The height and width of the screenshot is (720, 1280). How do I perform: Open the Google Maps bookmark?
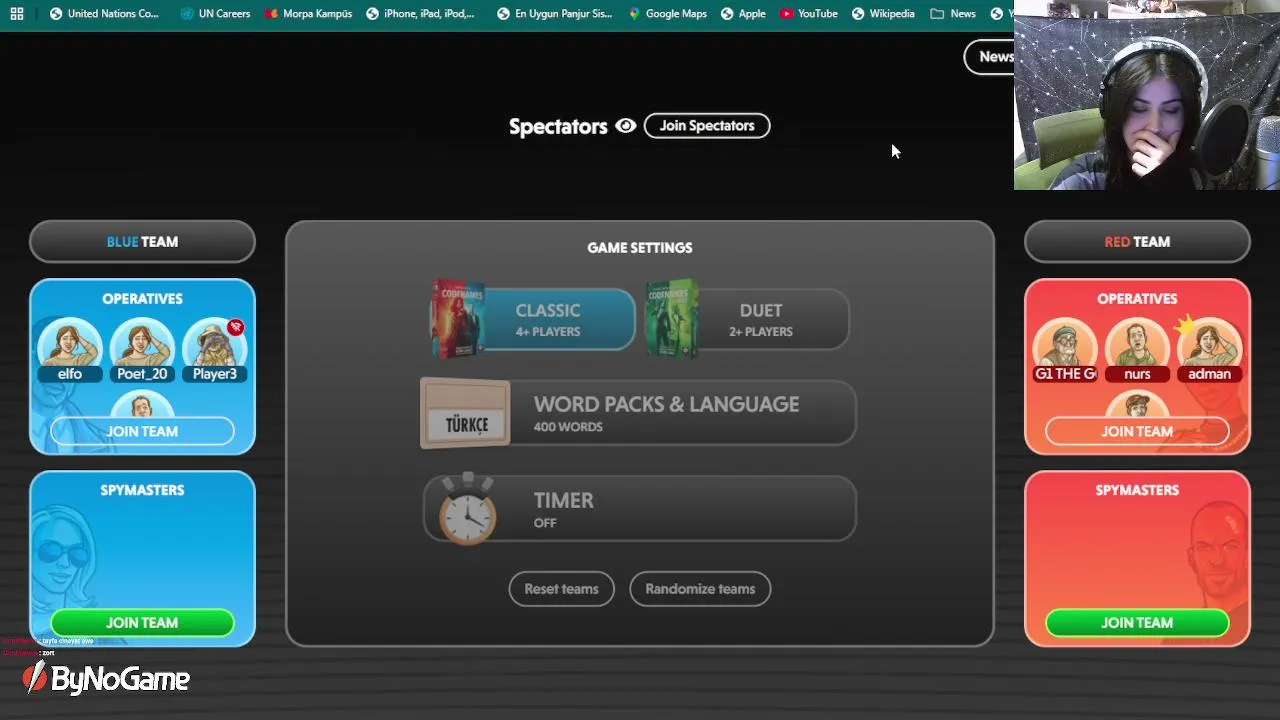click(667, 14)
